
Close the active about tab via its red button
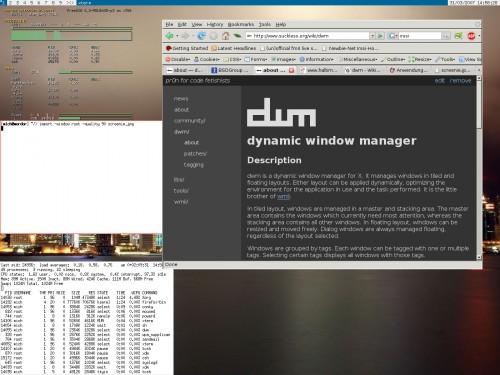[291, 70]
